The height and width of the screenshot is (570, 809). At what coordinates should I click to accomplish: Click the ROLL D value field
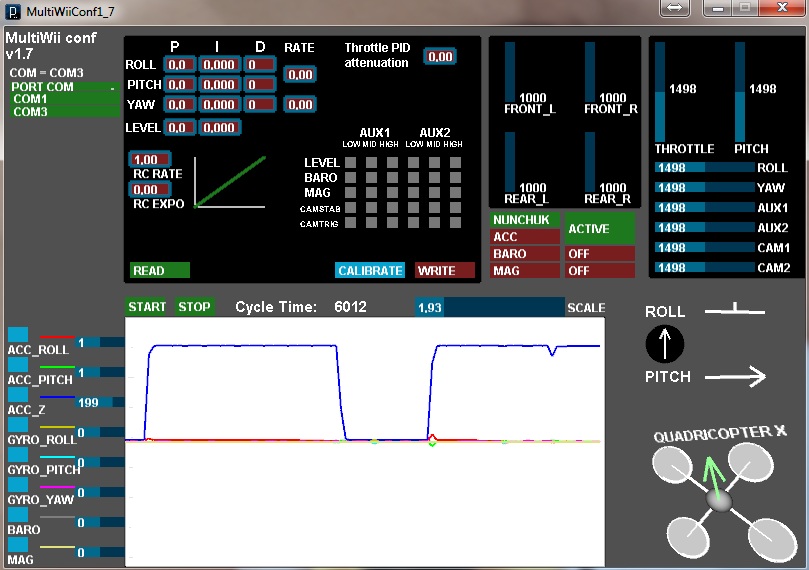261,64
